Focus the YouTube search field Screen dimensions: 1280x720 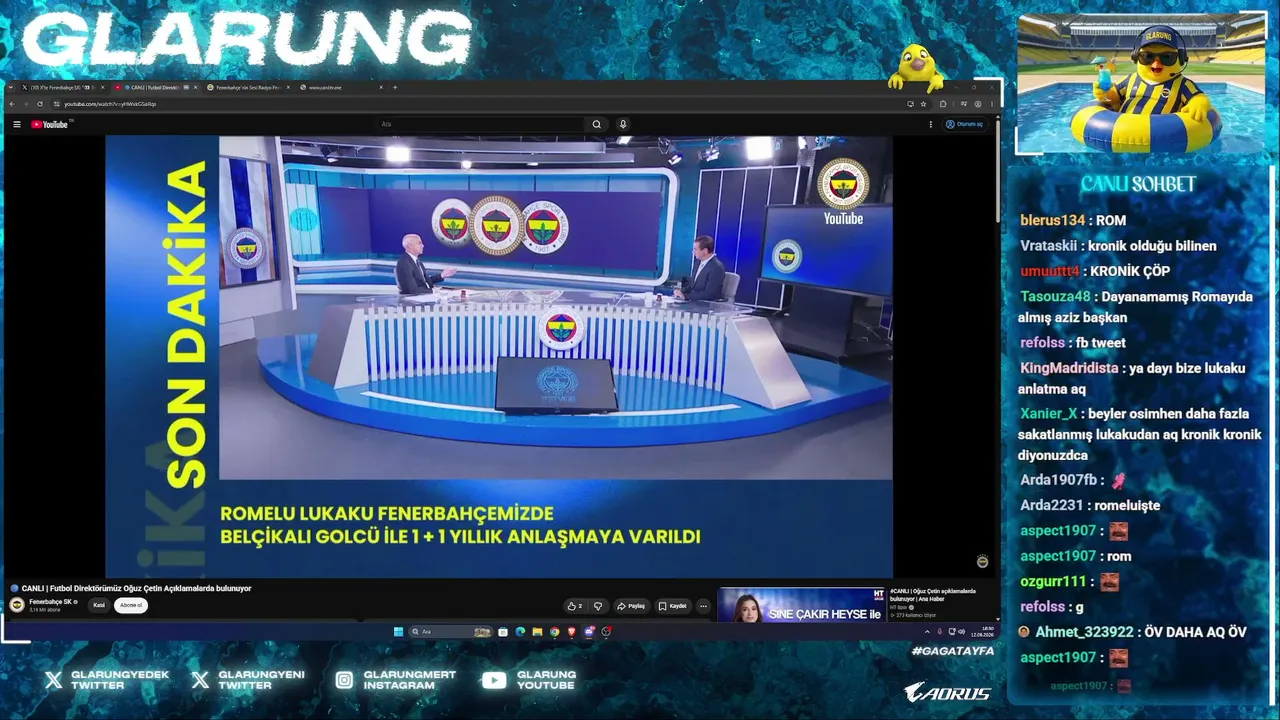(482, 124)
